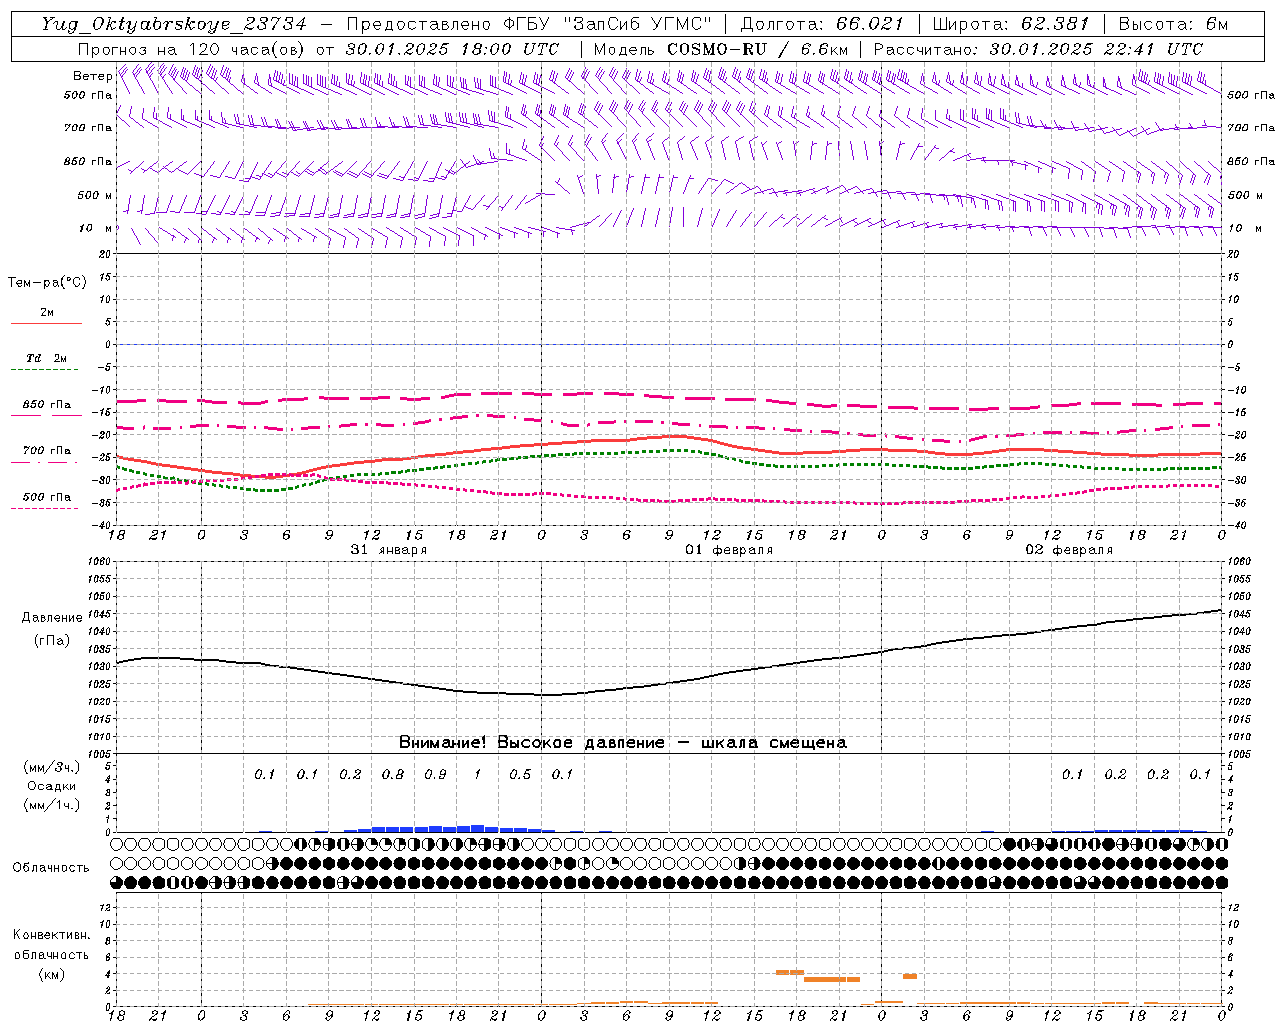Click the Широта: 62.381 header field

[x=1011, y=24]
